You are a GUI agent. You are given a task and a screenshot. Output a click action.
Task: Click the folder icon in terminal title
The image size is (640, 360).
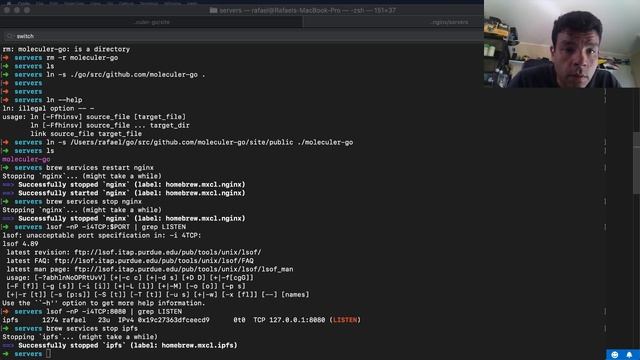coord(213,10)
